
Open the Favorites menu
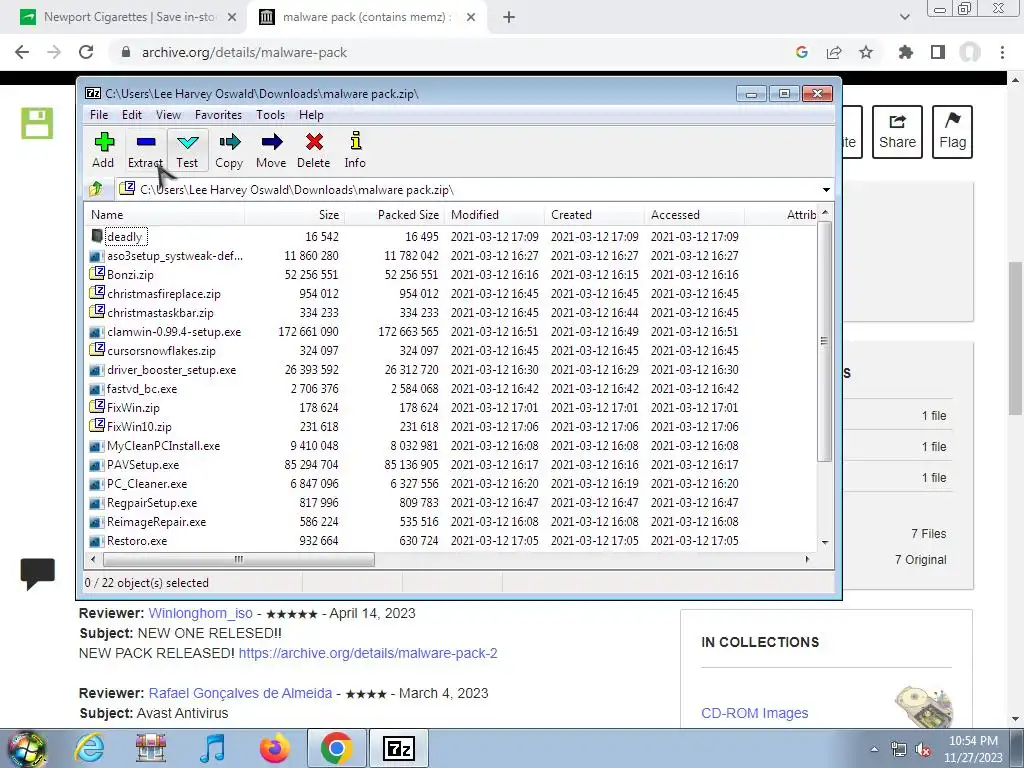point(218,115)
